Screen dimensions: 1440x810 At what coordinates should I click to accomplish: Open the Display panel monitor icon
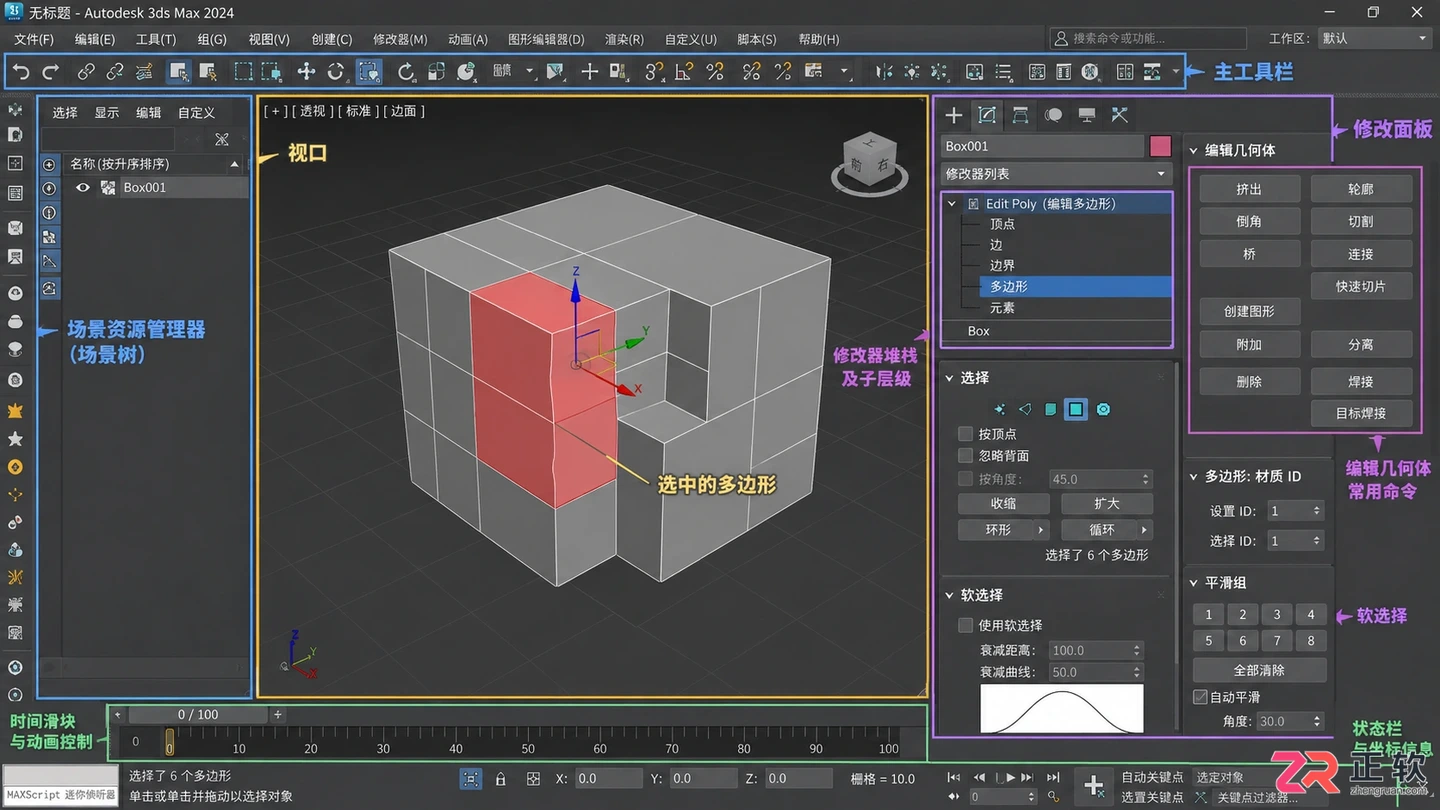[x=1087, y=115]
